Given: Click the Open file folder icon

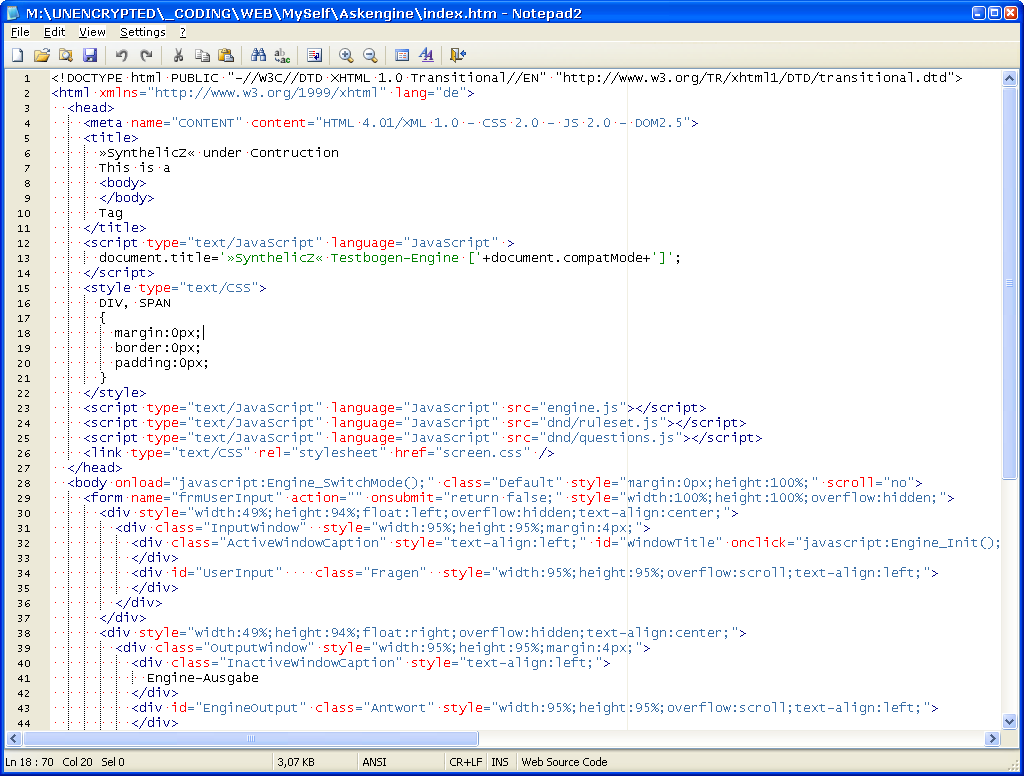Looking at the screenshot, I should [x=42, y=56].
